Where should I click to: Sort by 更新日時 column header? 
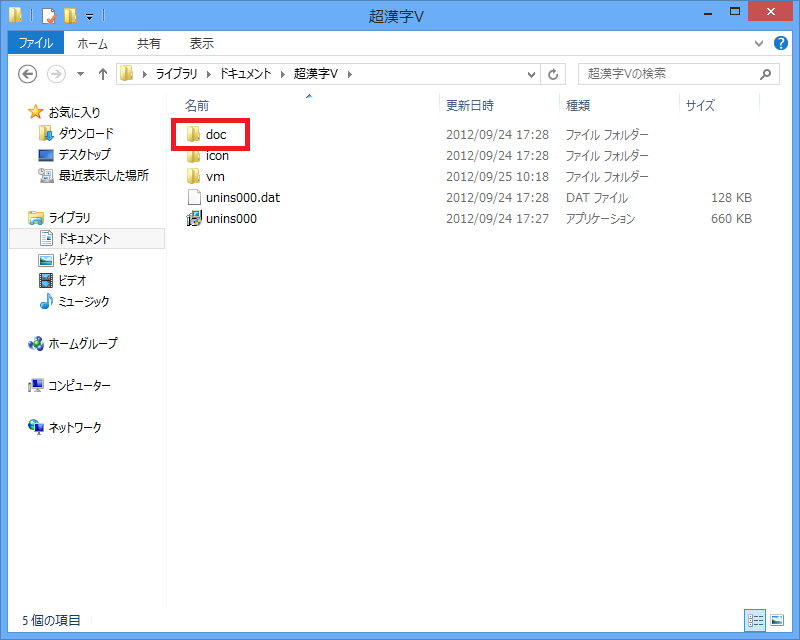(470, 105)
